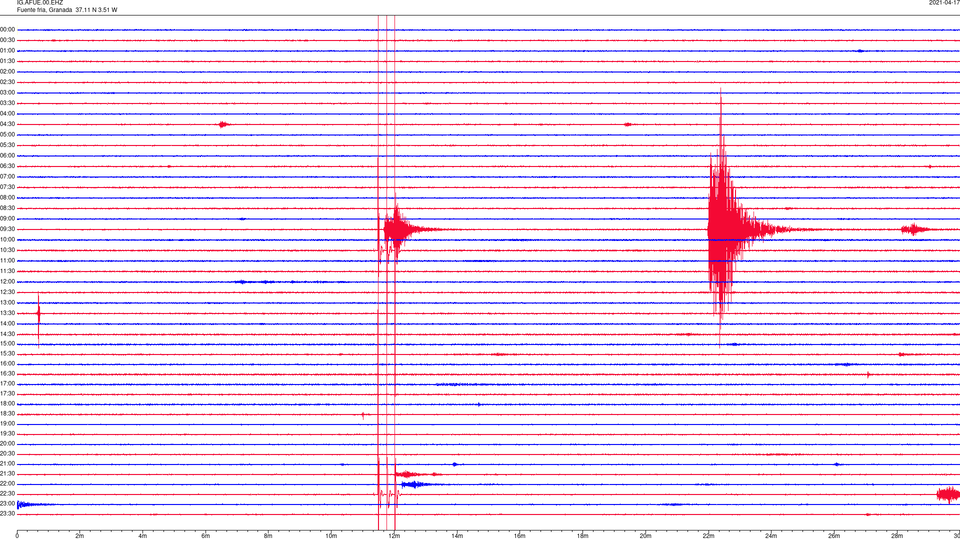Select the 06:30 time label
This screenshot has height=540, width=960.
point(7,166)
